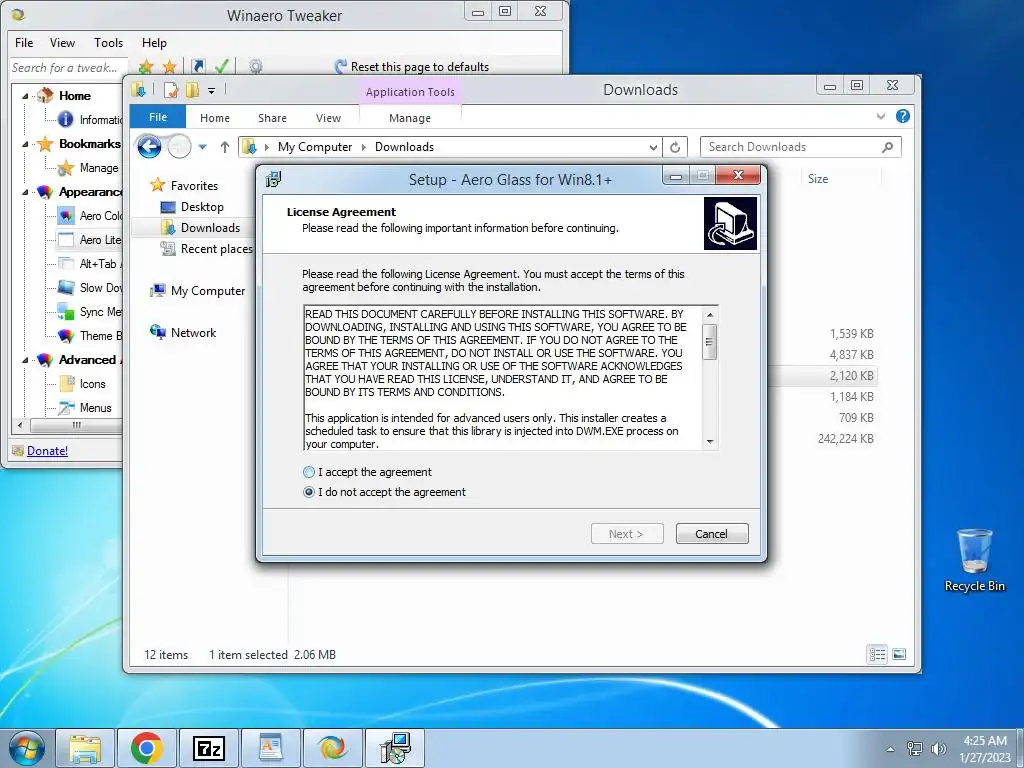Select Favorites in Explorer navigation pane
Viewport: 1024px width, 768px height.
pos(194,186)
